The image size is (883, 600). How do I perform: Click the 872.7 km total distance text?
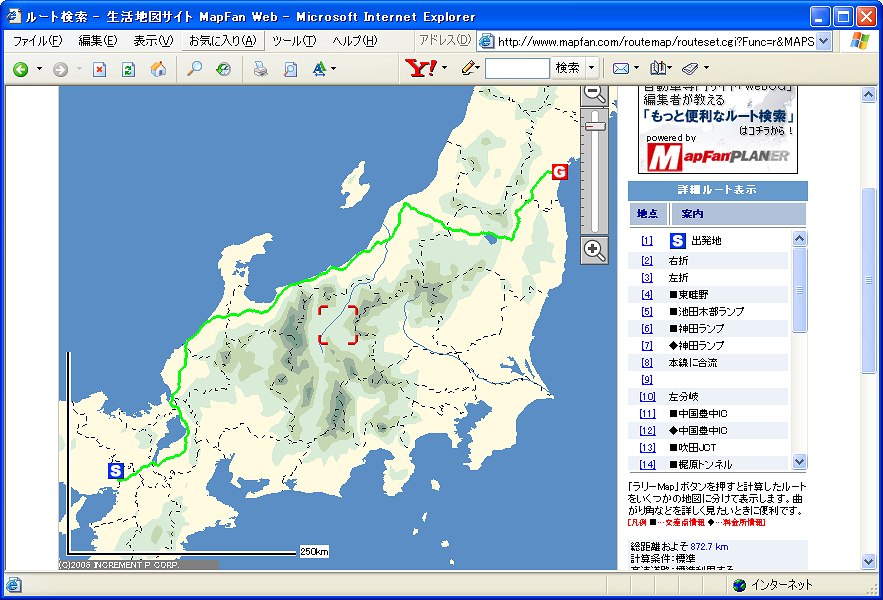pyautogui.click(x=709, y=547)
